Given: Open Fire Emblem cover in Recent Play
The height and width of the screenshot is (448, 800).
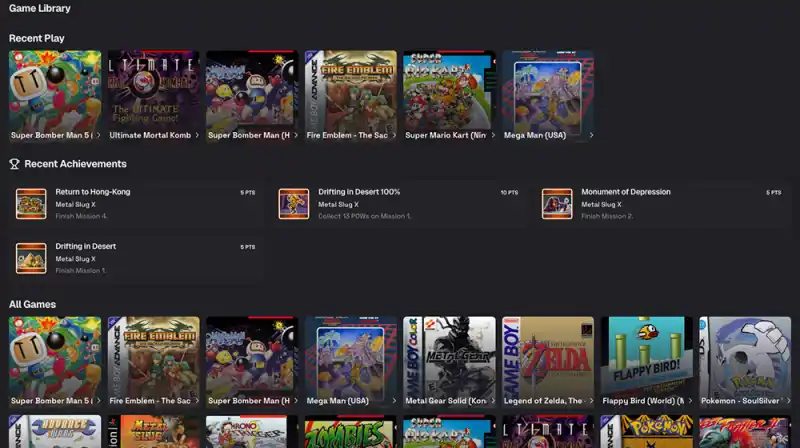Looking at the screenshot, I should [x=351, y=95].
